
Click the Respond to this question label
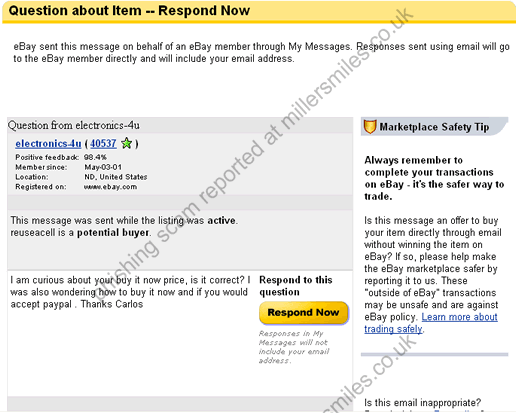pos(296,286)
